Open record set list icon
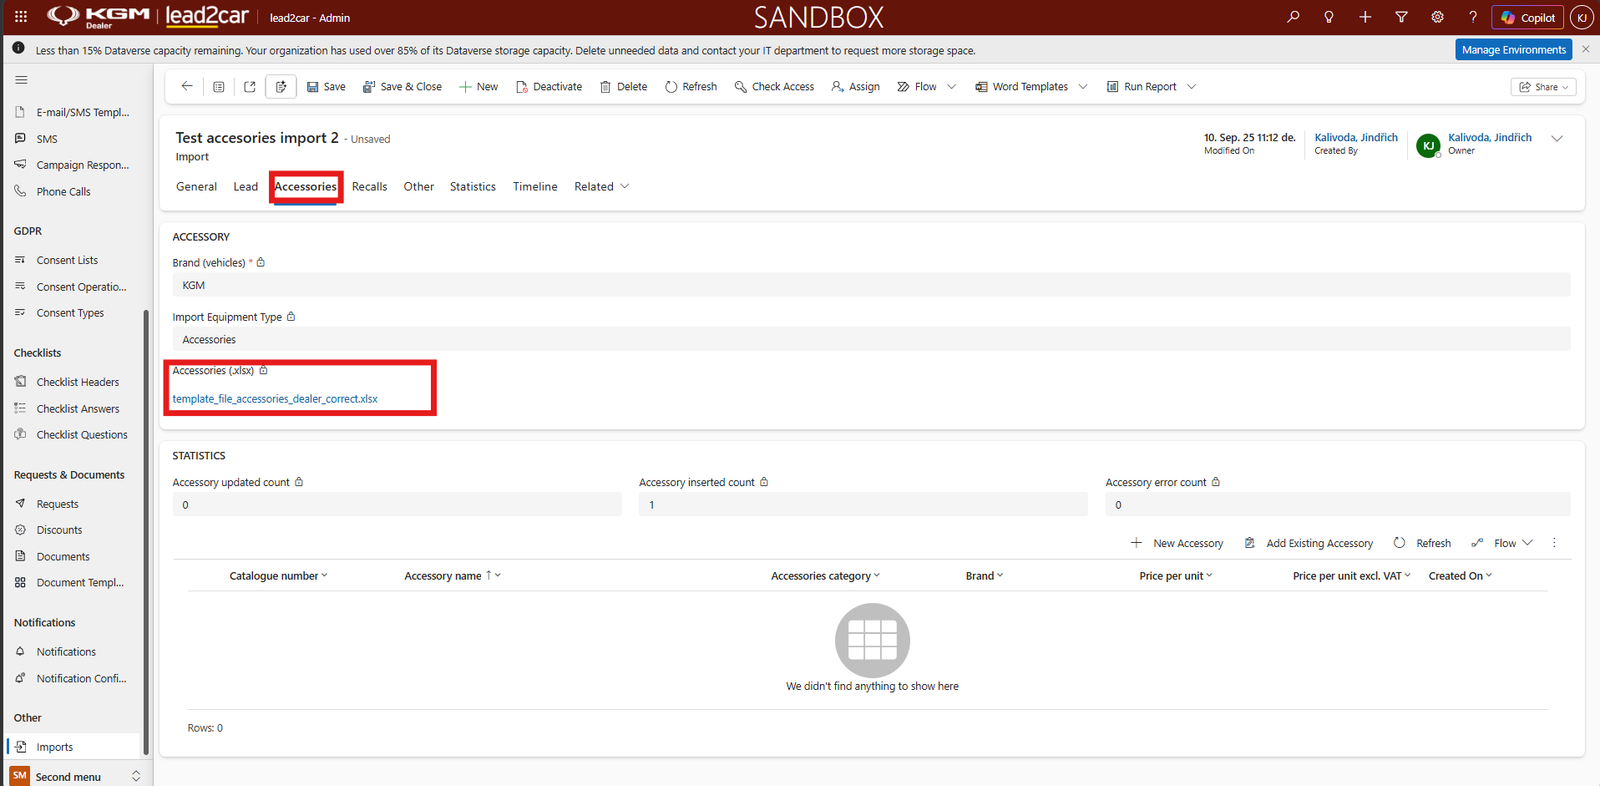1600x786 pixels. coord(218,87)
